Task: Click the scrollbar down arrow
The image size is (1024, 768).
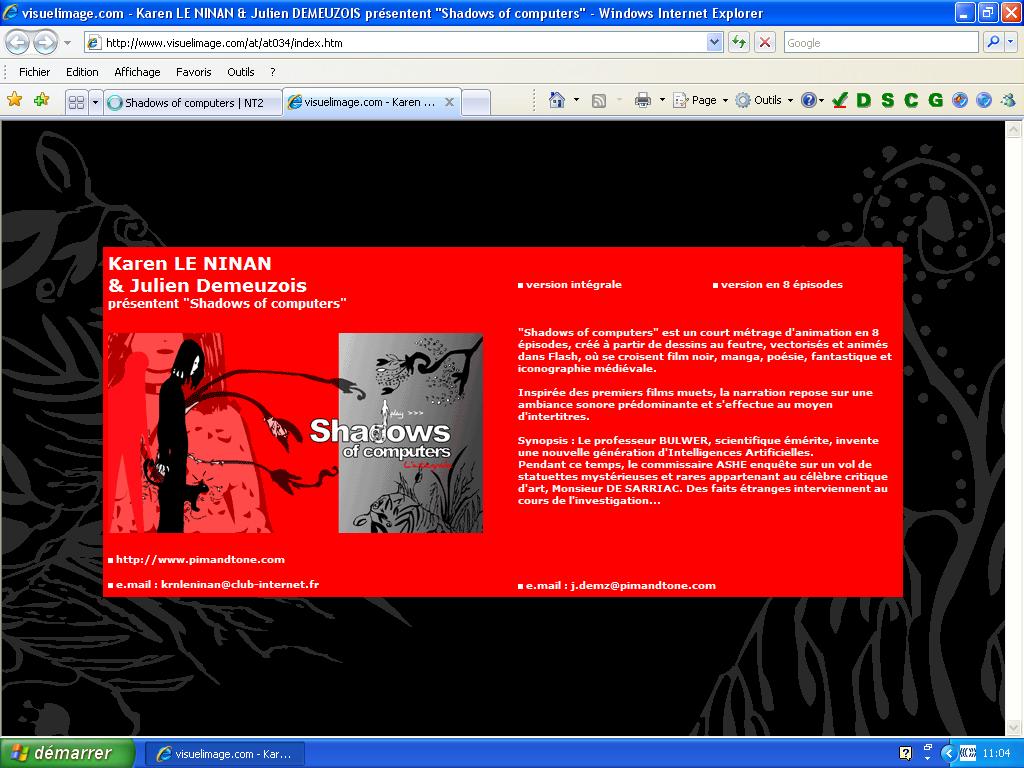Action: click(x=1014, y=726)
